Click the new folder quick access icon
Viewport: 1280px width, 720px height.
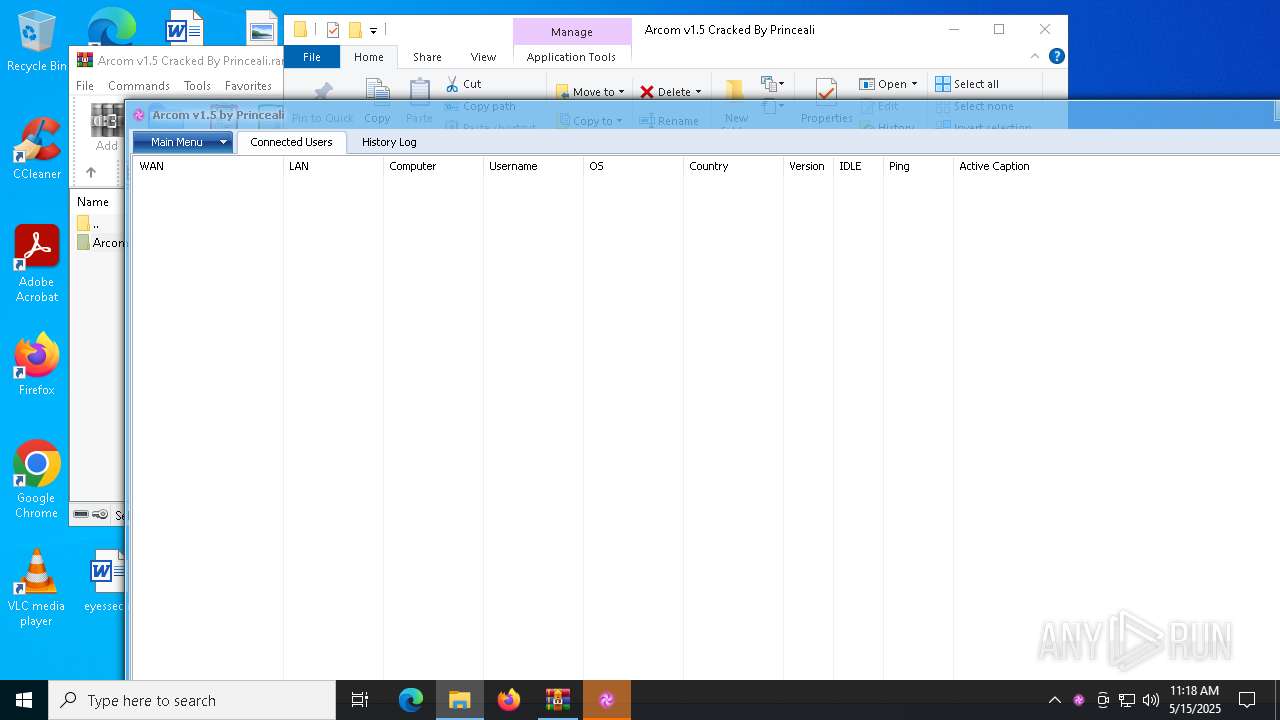coord(354,30)
